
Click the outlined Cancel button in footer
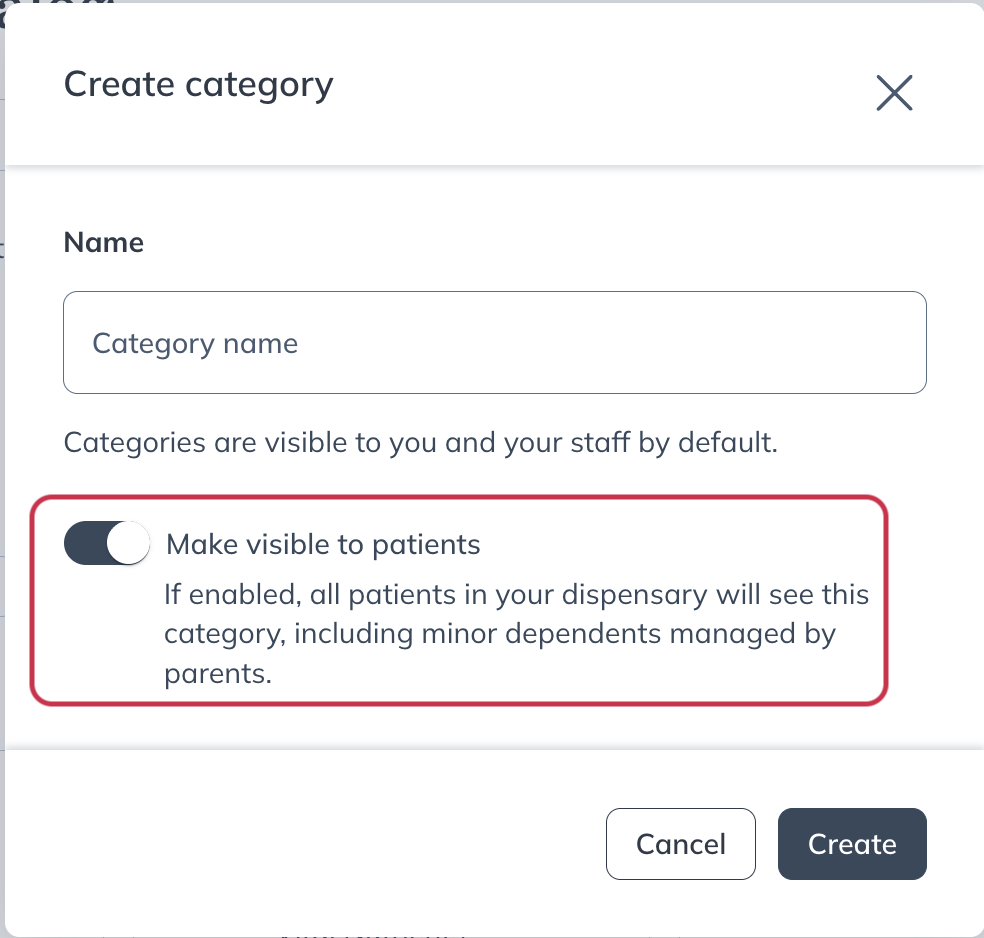tap(680, 844)
